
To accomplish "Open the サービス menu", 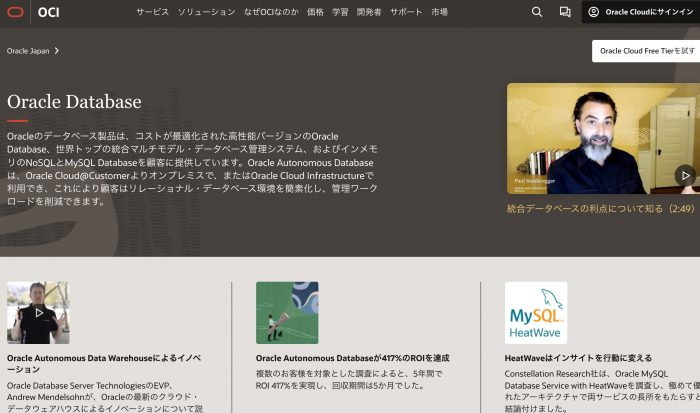I will 153,12.
